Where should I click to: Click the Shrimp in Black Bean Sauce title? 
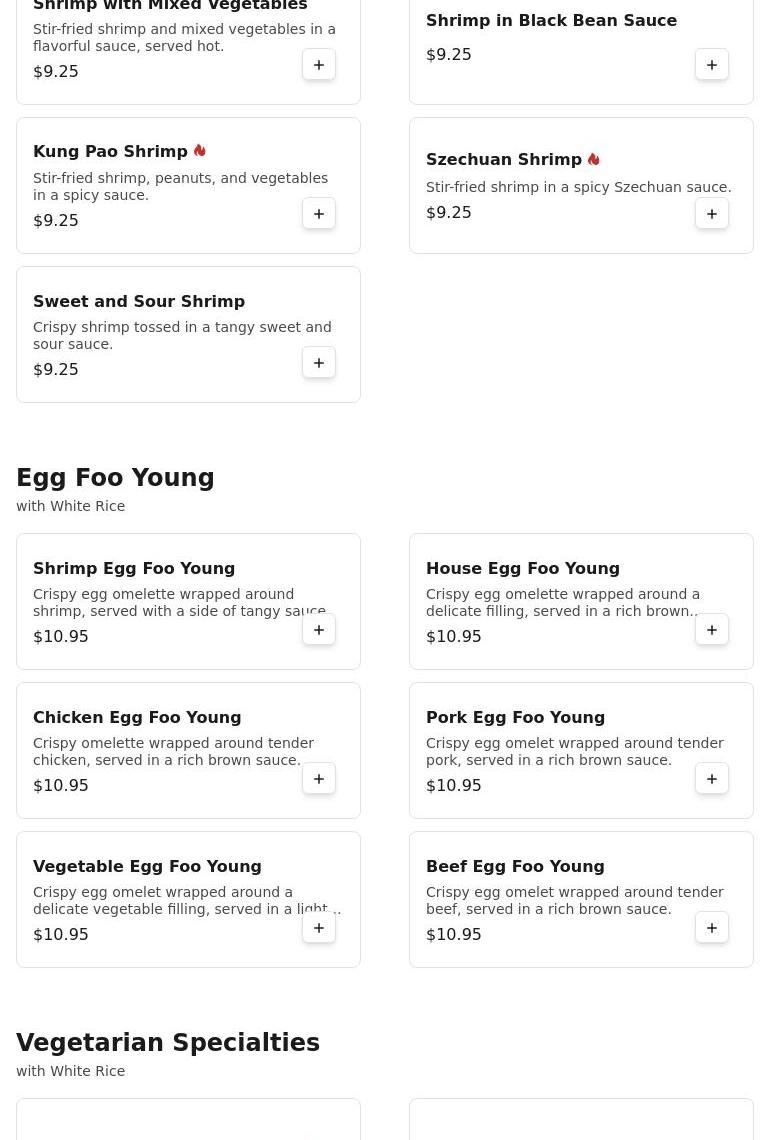point(551,20)
